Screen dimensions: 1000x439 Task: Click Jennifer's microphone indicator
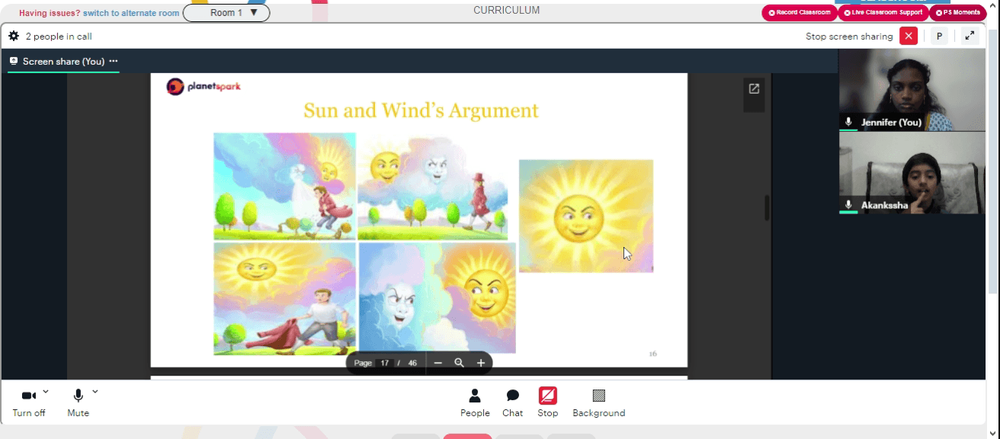(x=848, y=122)
